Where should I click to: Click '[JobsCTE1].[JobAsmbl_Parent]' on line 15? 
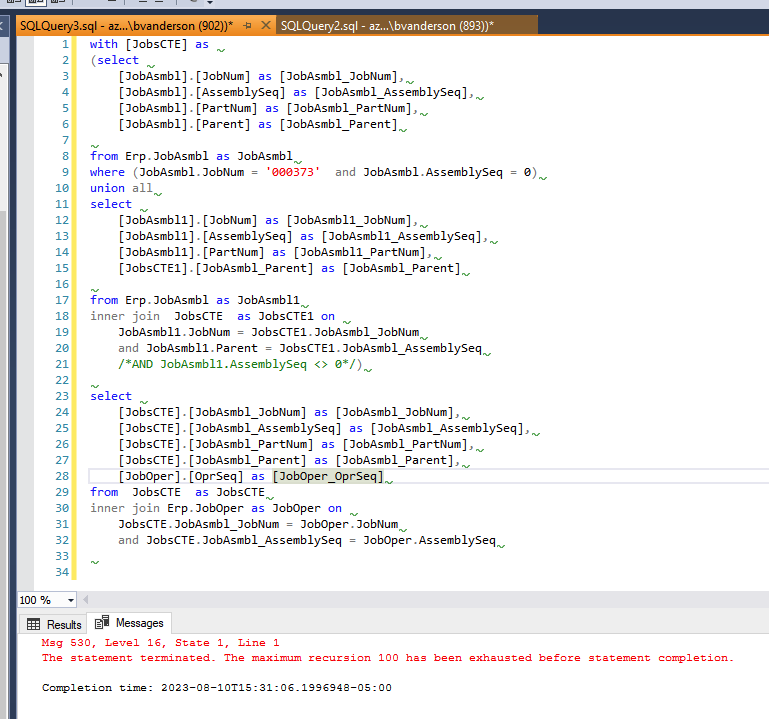tap(216, 268)
